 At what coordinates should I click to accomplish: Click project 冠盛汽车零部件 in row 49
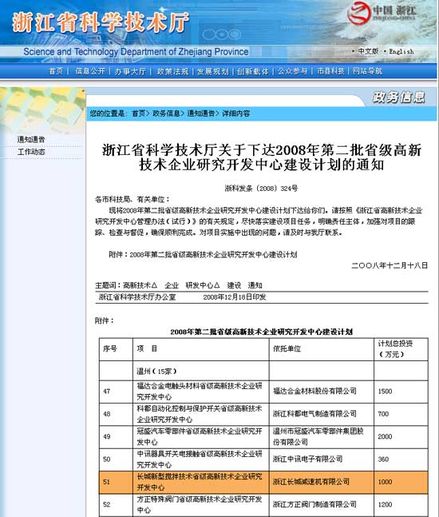[x=200, y=437]
